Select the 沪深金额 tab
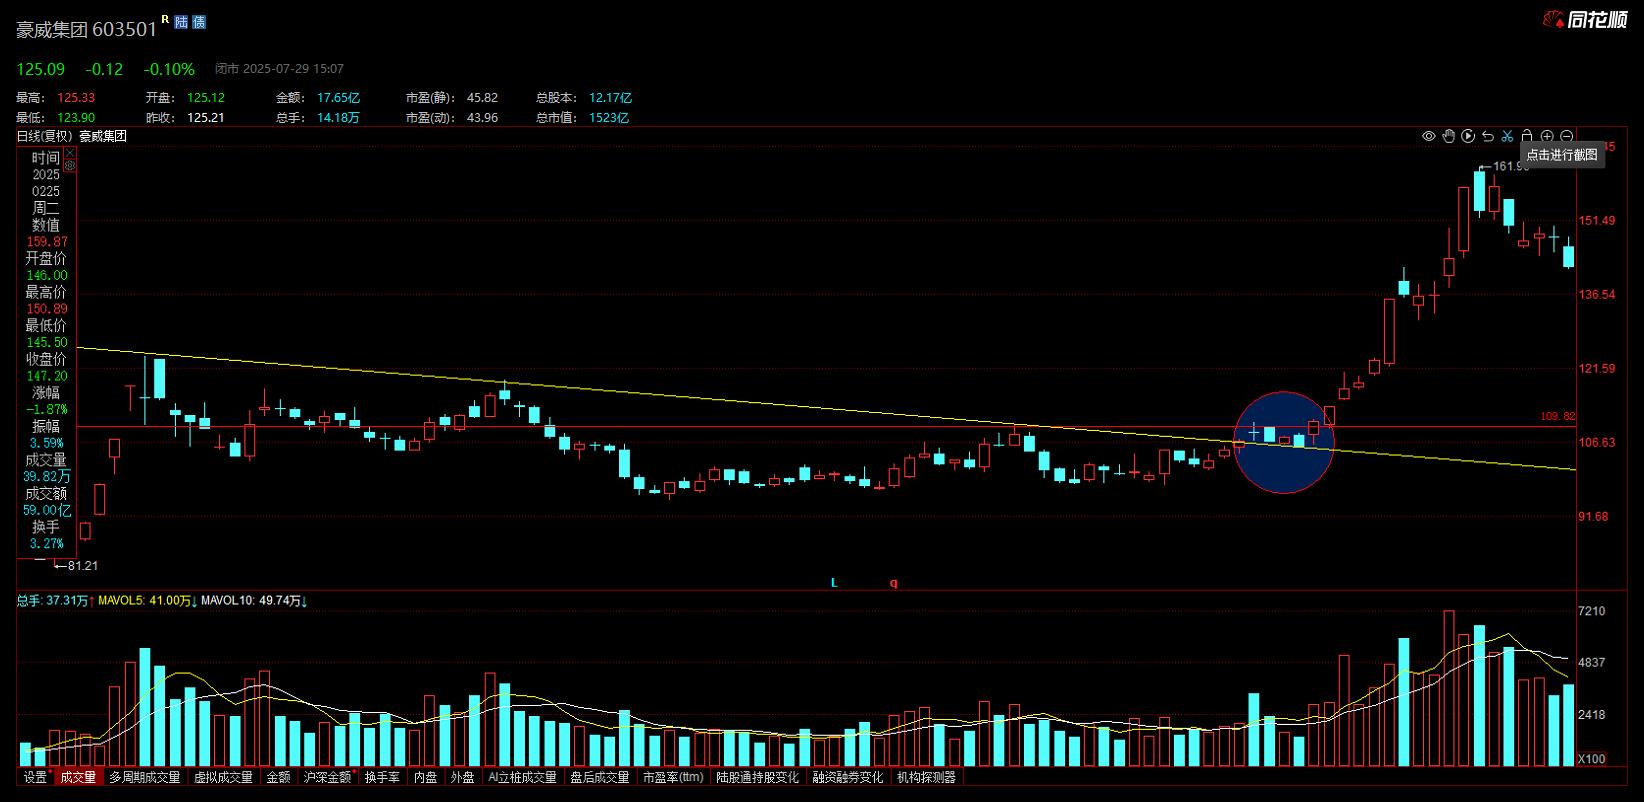Screen dimensions: 1644x802 [x=329, y=777]
